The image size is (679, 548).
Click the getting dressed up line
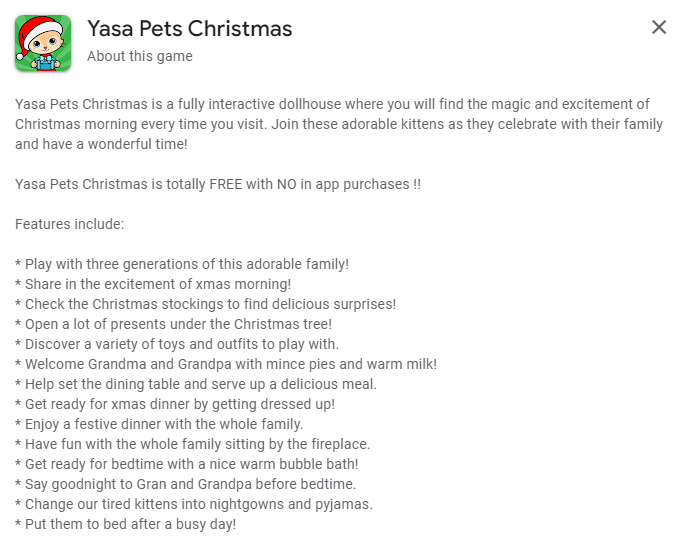175,404
